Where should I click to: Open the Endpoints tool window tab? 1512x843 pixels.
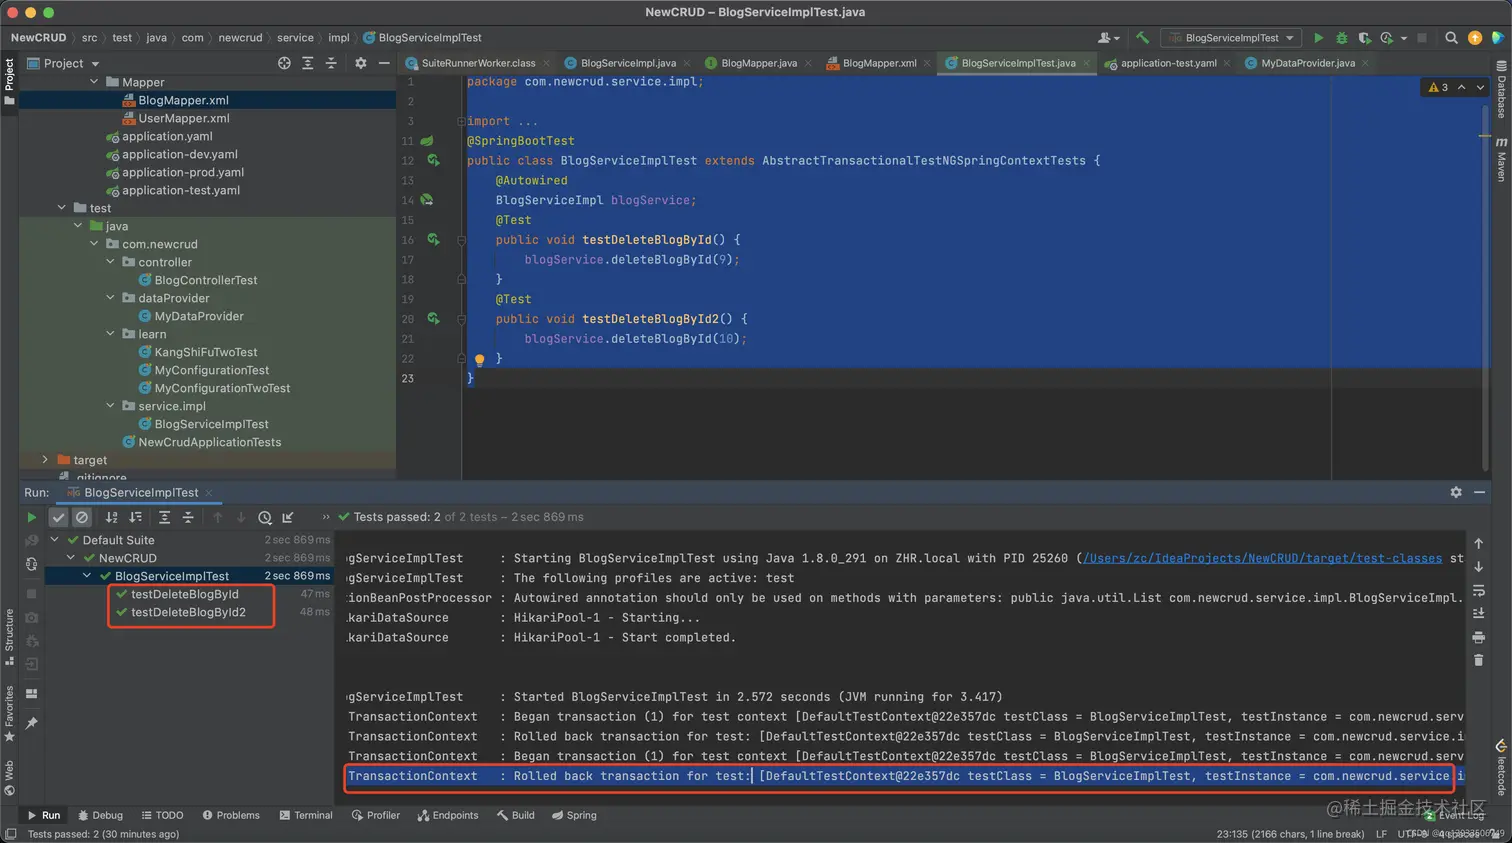click(x=447, y=815)
